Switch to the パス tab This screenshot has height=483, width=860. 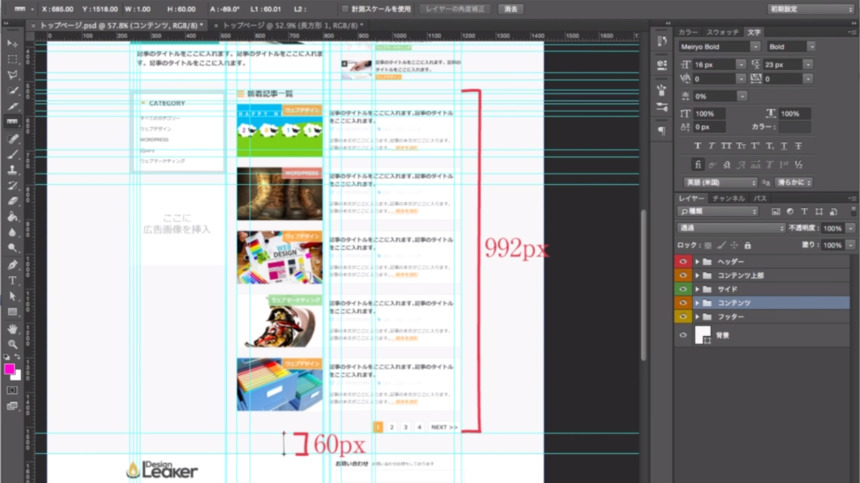pyautogui.click(x=760, y=198)
